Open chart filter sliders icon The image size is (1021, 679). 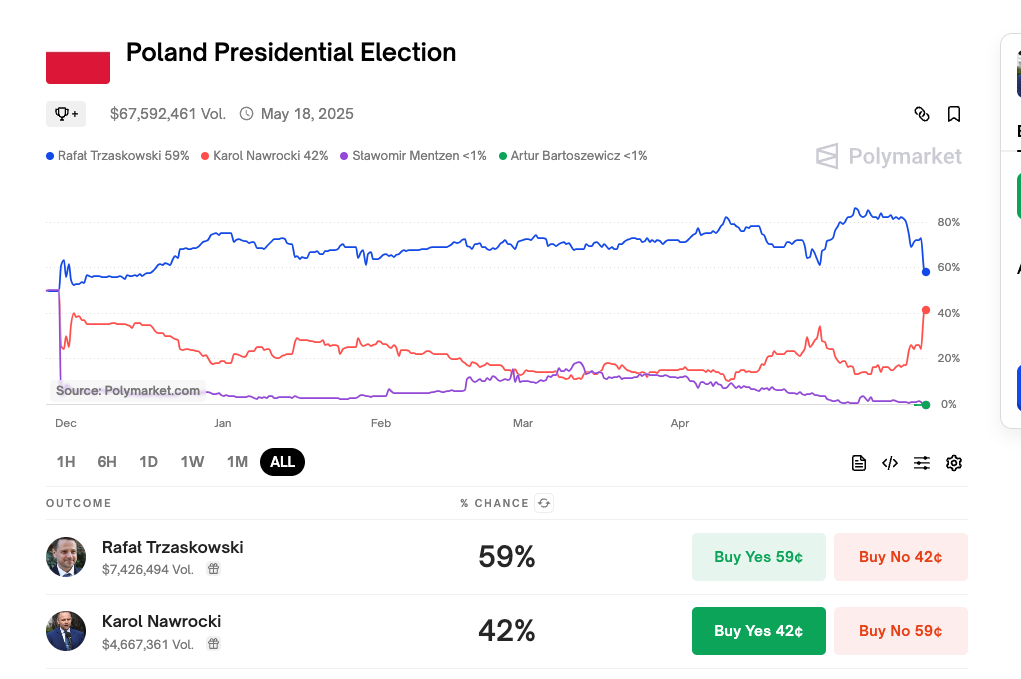point(922,463)
